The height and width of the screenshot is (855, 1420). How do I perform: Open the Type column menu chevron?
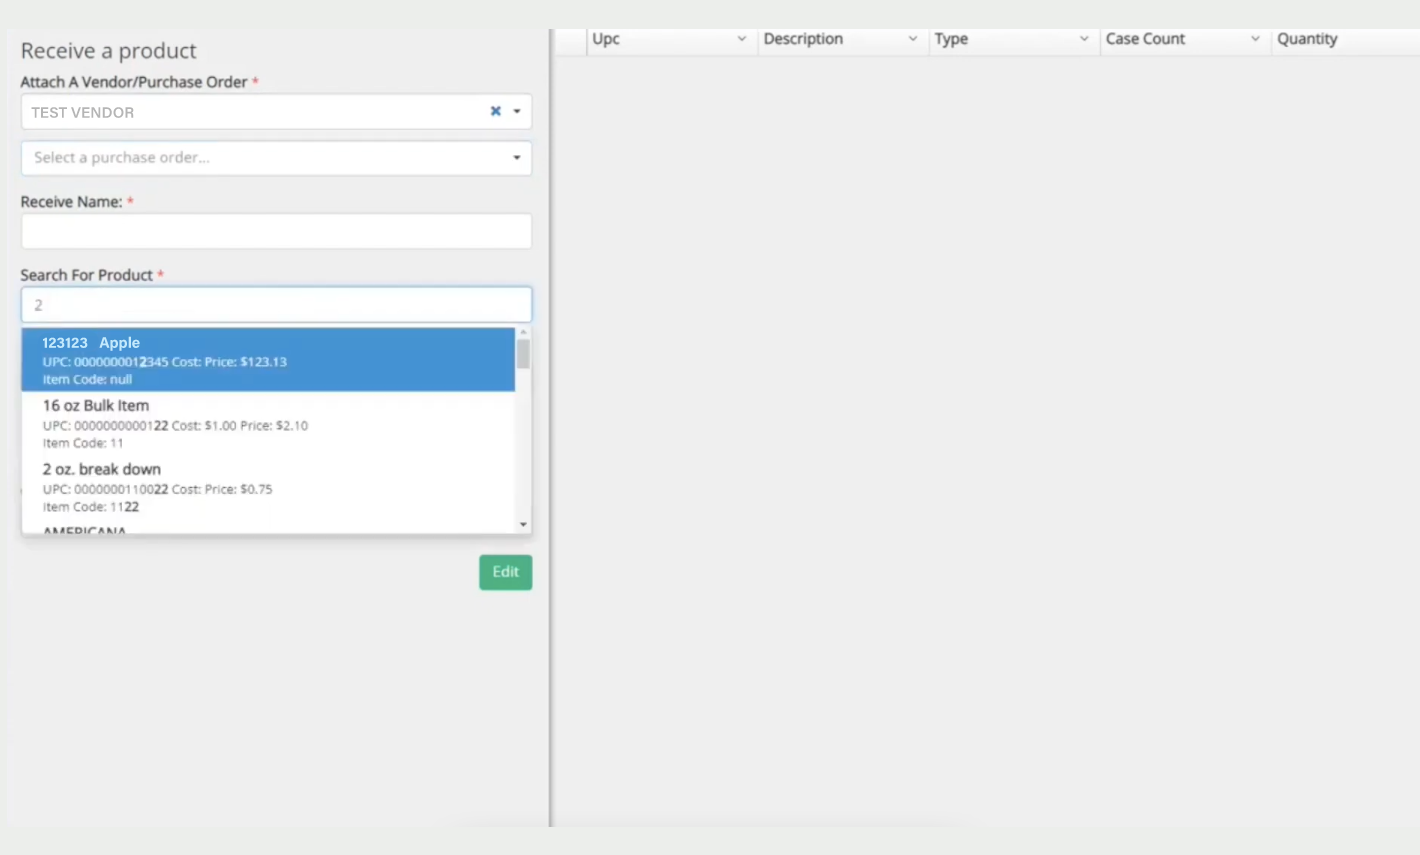point(1083,39)
